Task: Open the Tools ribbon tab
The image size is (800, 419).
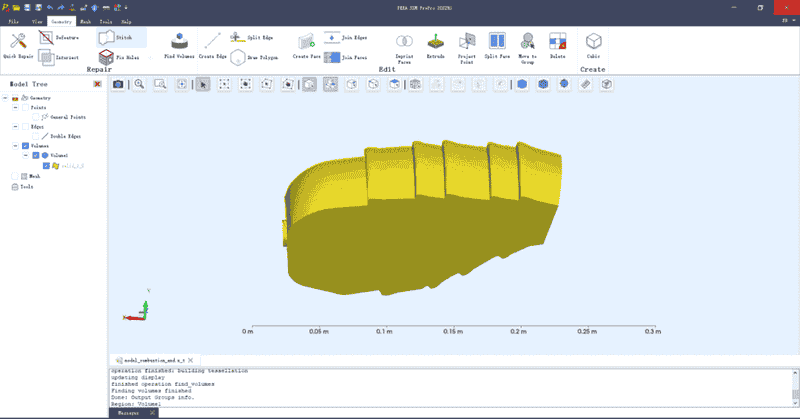Action: tap(106, 21)
